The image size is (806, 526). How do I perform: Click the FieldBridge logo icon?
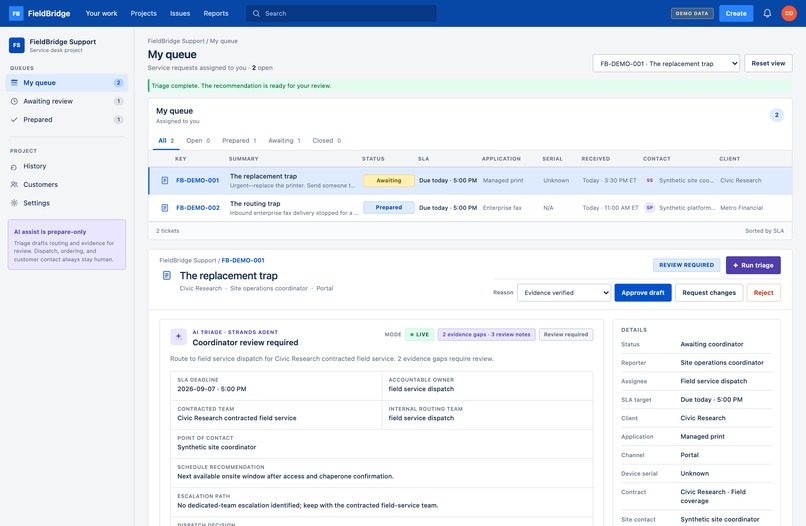[x=16, y=13]
